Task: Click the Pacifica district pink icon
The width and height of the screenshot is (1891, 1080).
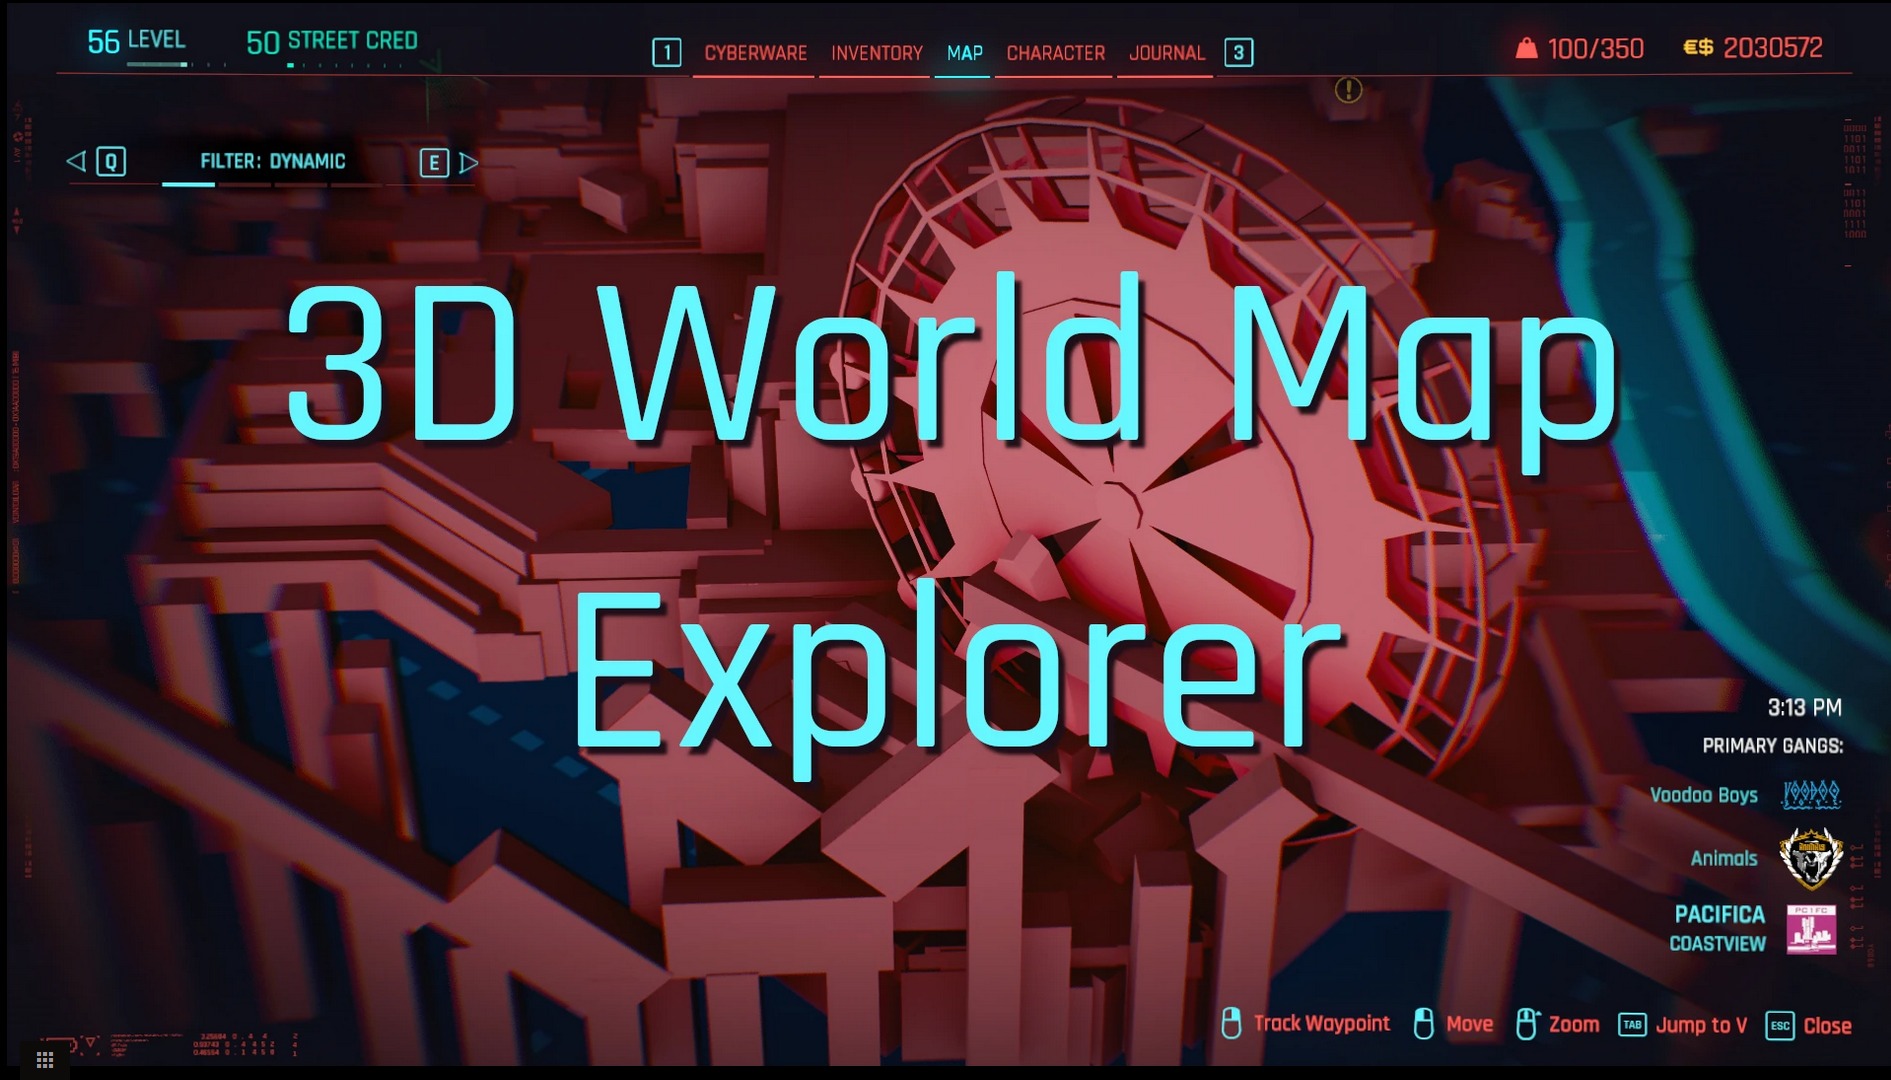Action: click(1811, 930)
